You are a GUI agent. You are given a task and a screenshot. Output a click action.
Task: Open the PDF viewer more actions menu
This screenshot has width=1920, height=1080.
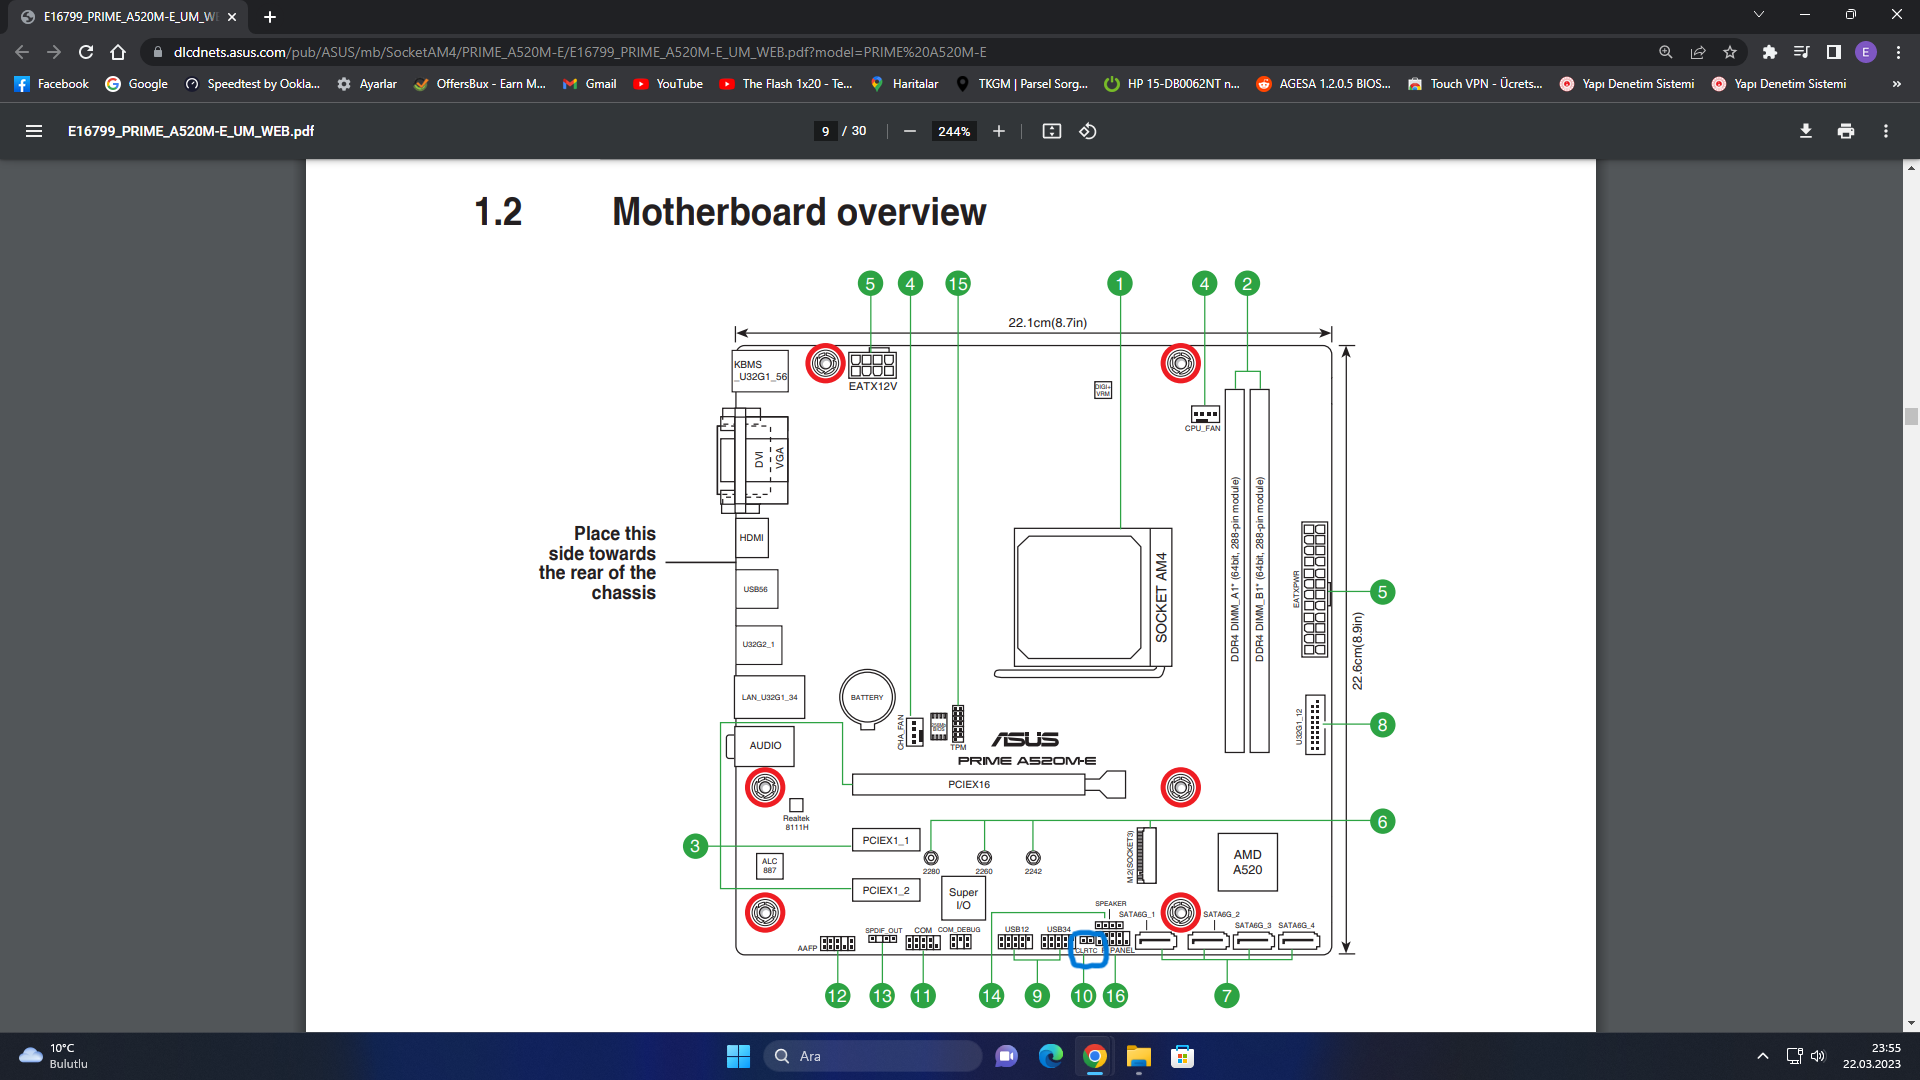click(x=1886, y=131)
